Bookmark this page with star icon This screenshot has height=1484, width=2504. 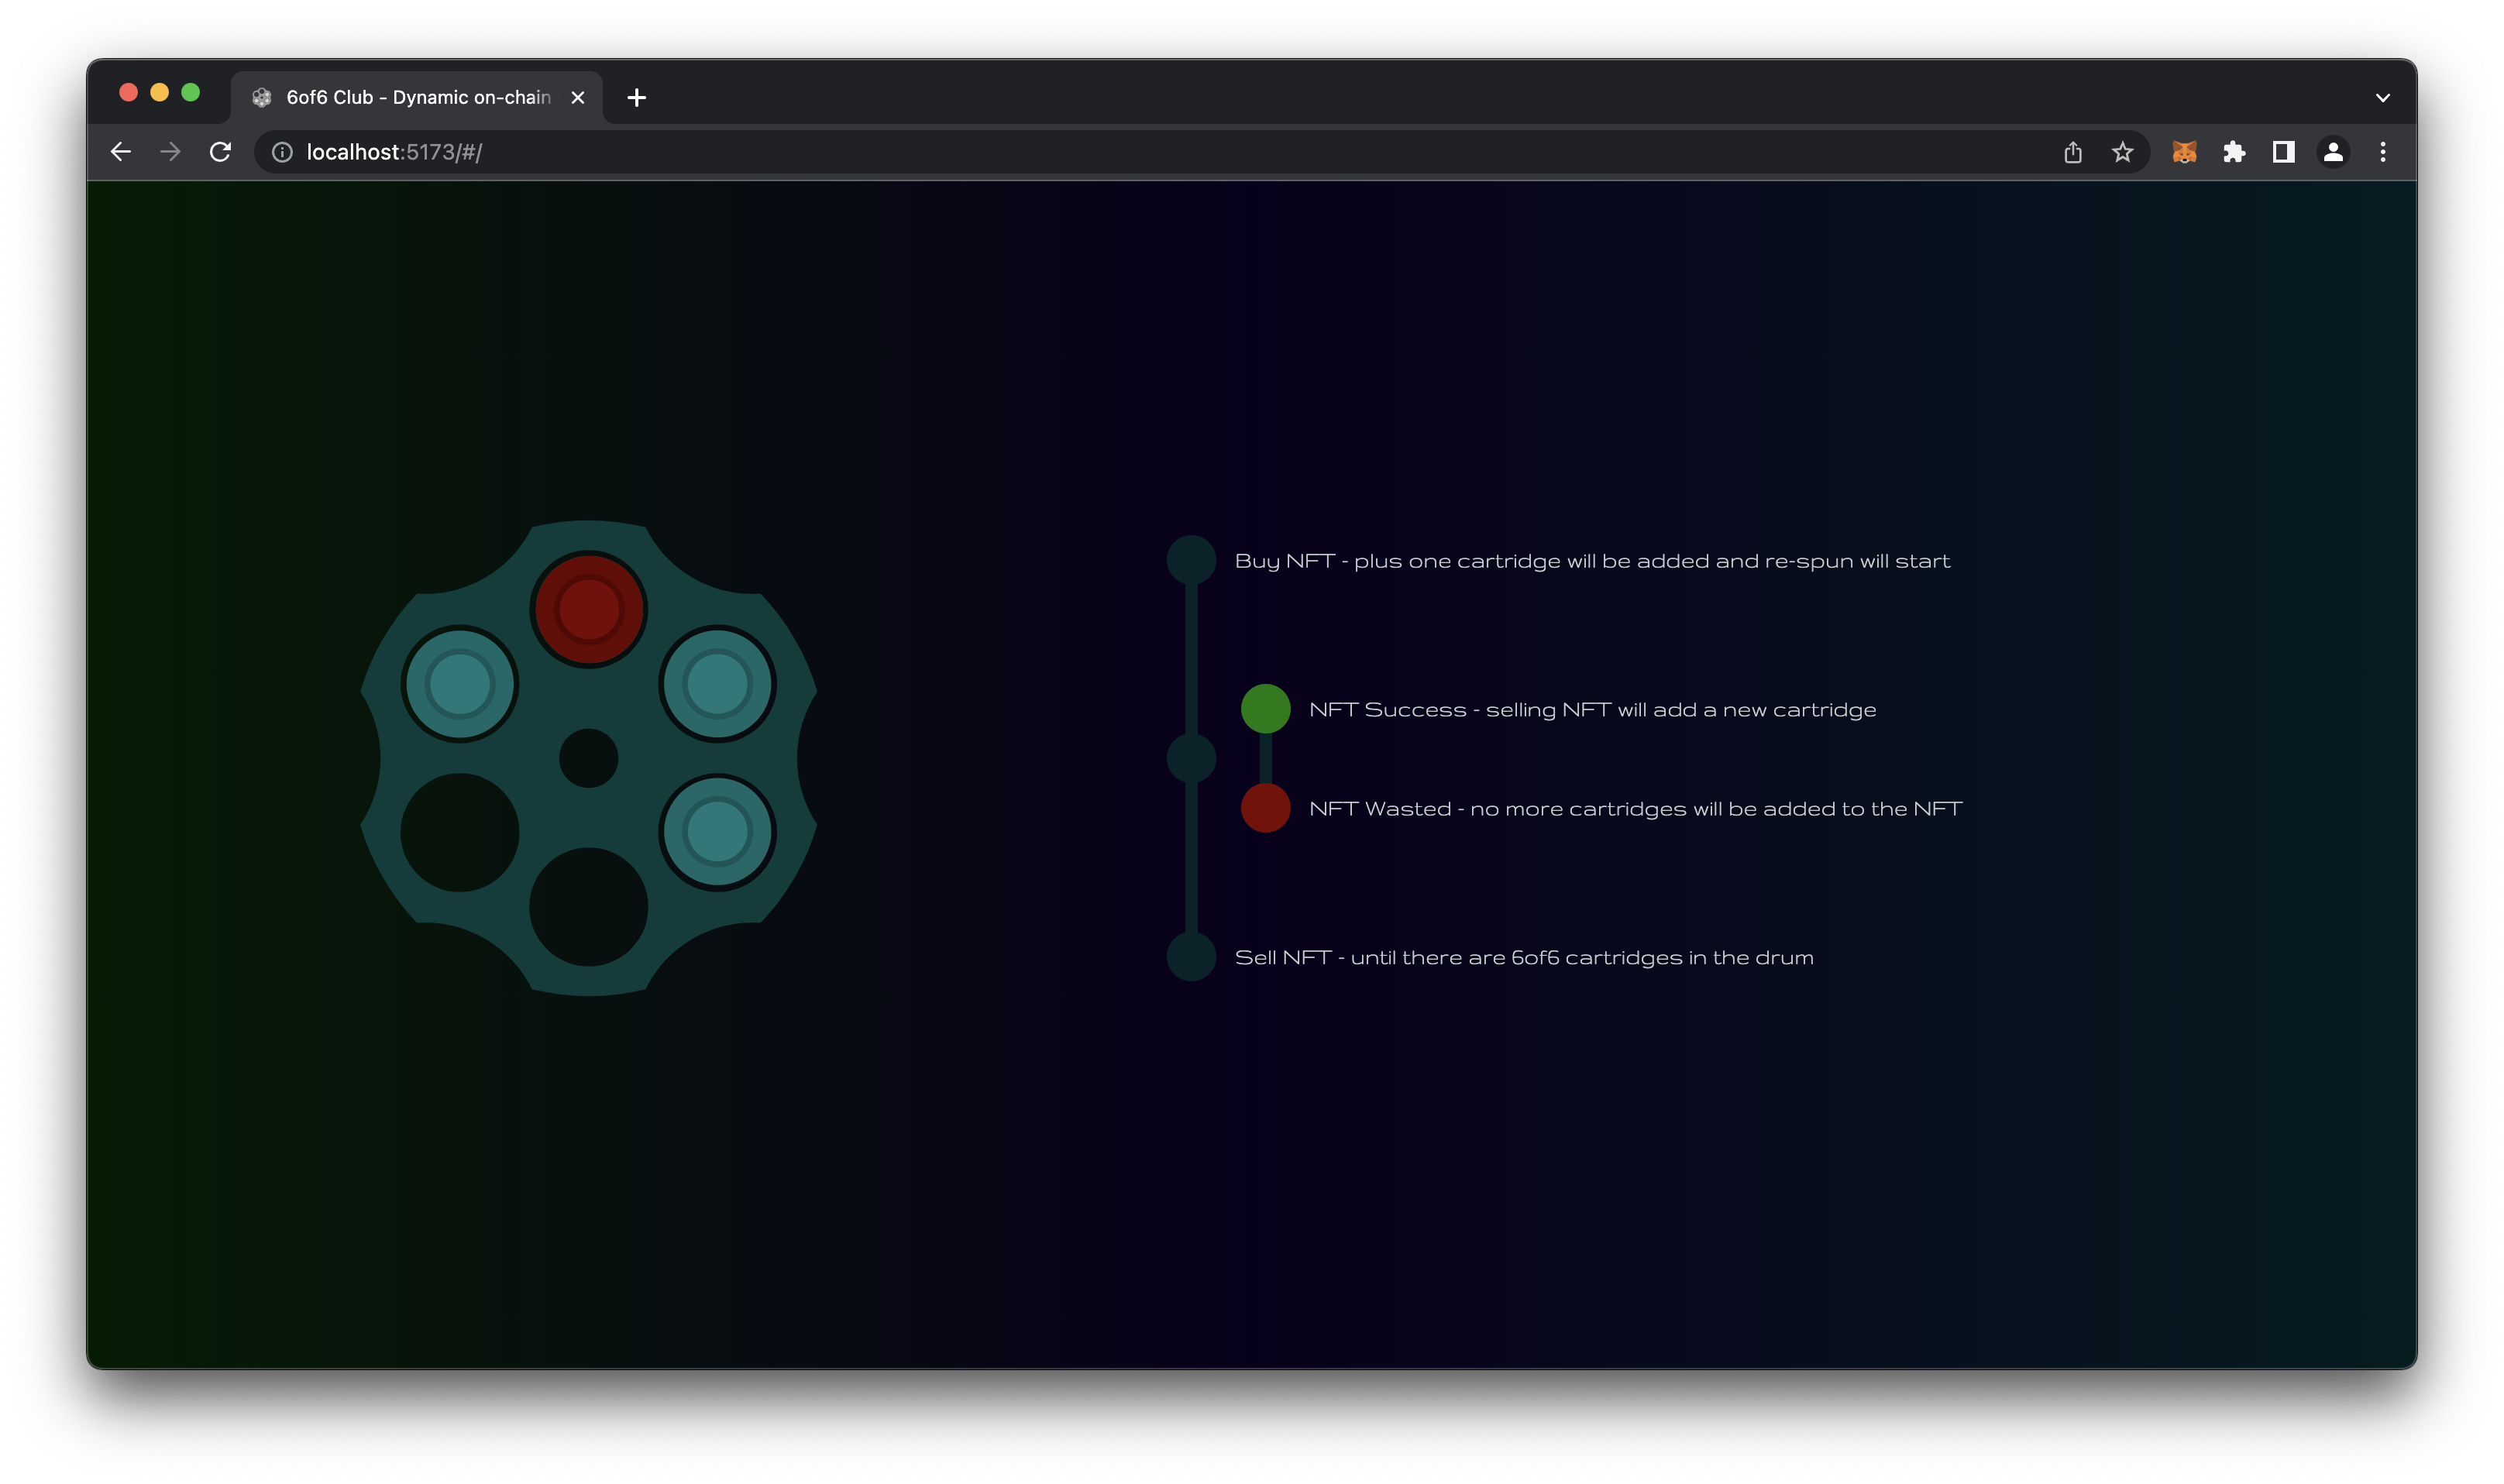[x=2122, y=152]
